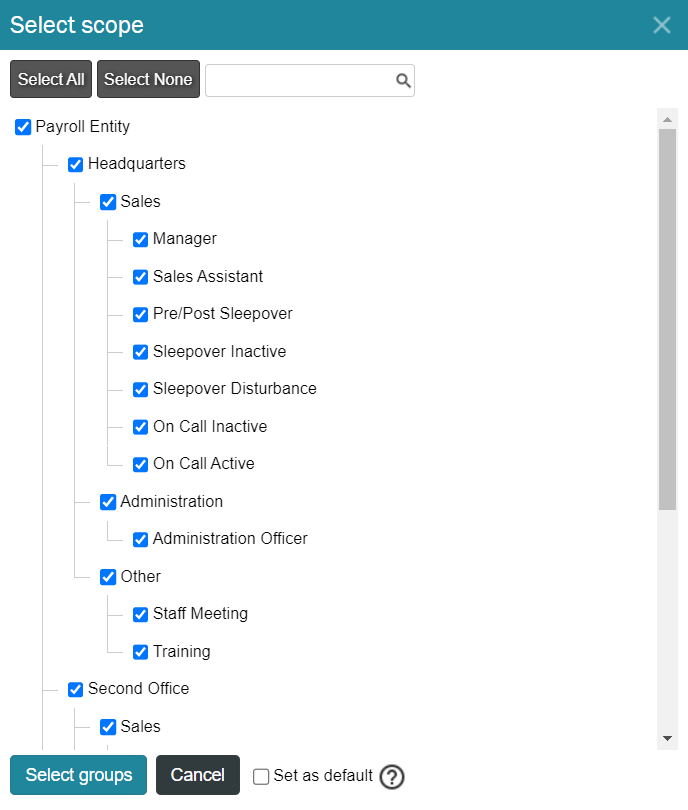Open the help question mark icon
The height and width of the screenshot is (810, 688).
point(392,777)
